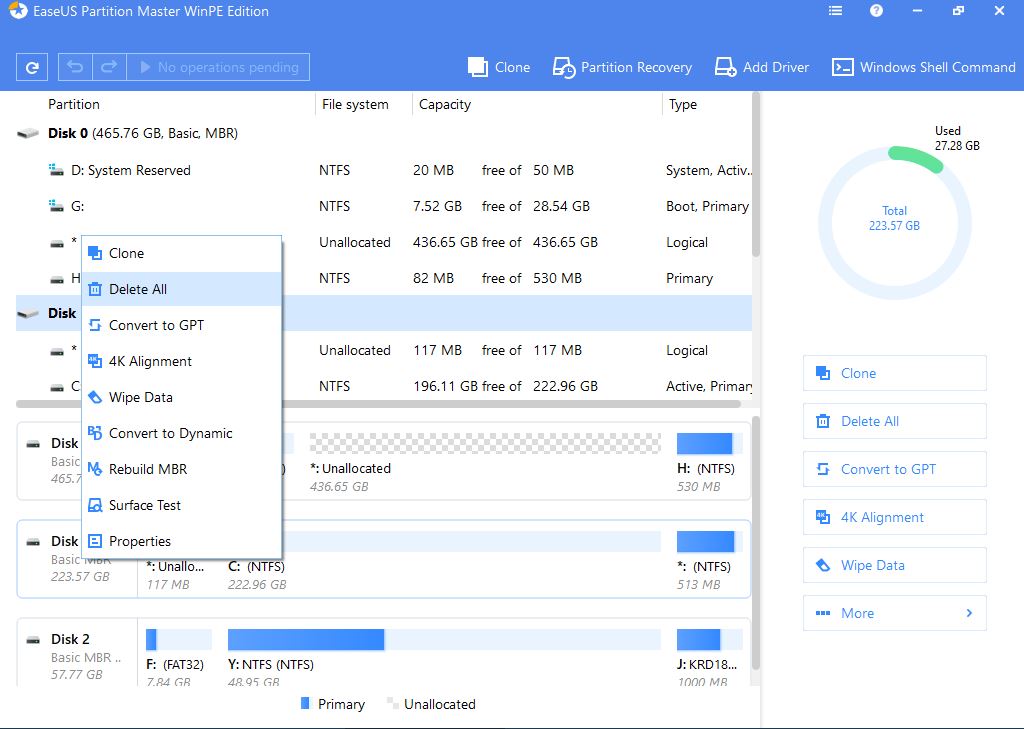
Task: Open the Partition Recovery tool
Action: click(x=622, y=67)
